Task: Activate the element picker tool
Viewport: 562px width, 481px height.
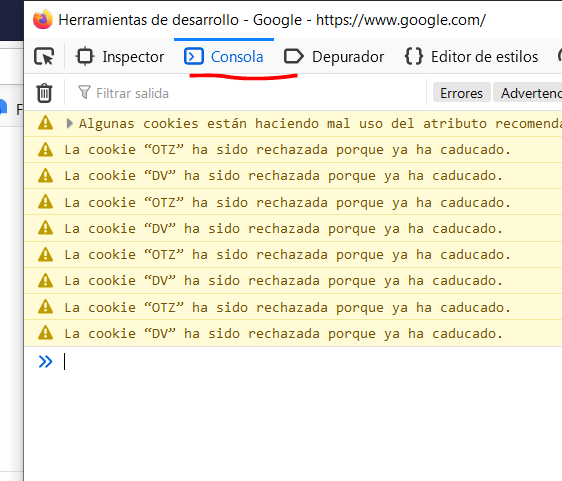Action: 44,57
